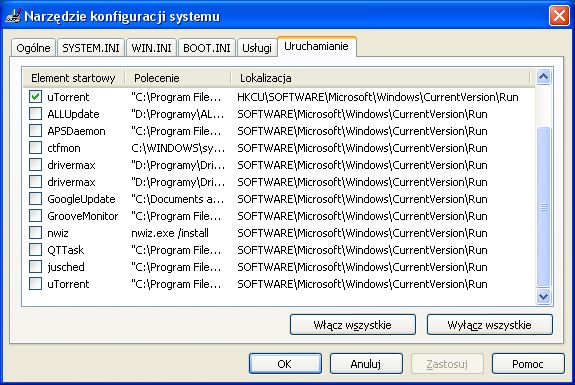Viewport: 575px width, 385px height.
Task: Select the APSDaemon entry name
Action: 76,131
